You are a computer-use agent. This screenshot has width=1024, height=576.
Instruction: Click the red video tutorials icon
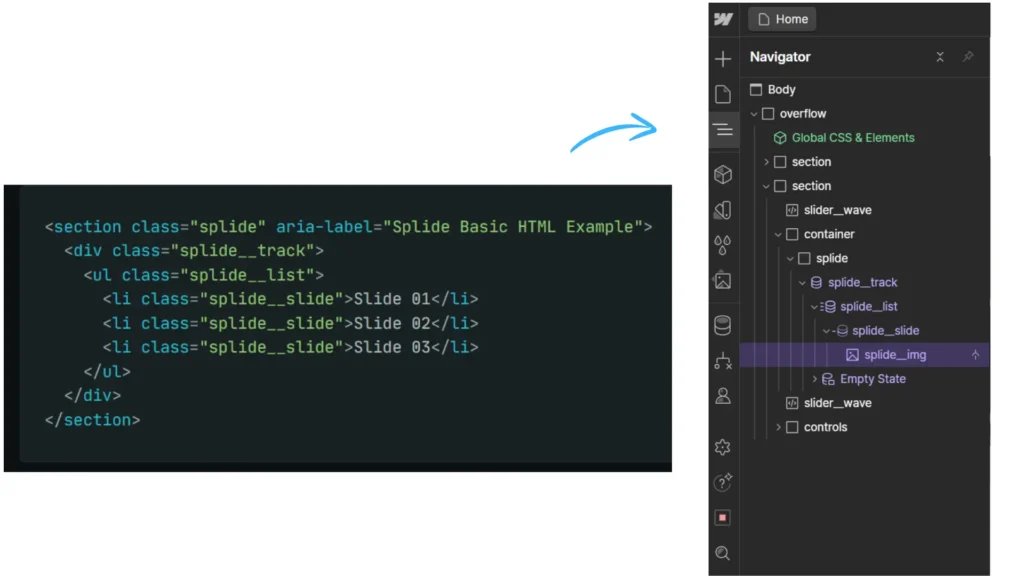(x=723, y=518)
